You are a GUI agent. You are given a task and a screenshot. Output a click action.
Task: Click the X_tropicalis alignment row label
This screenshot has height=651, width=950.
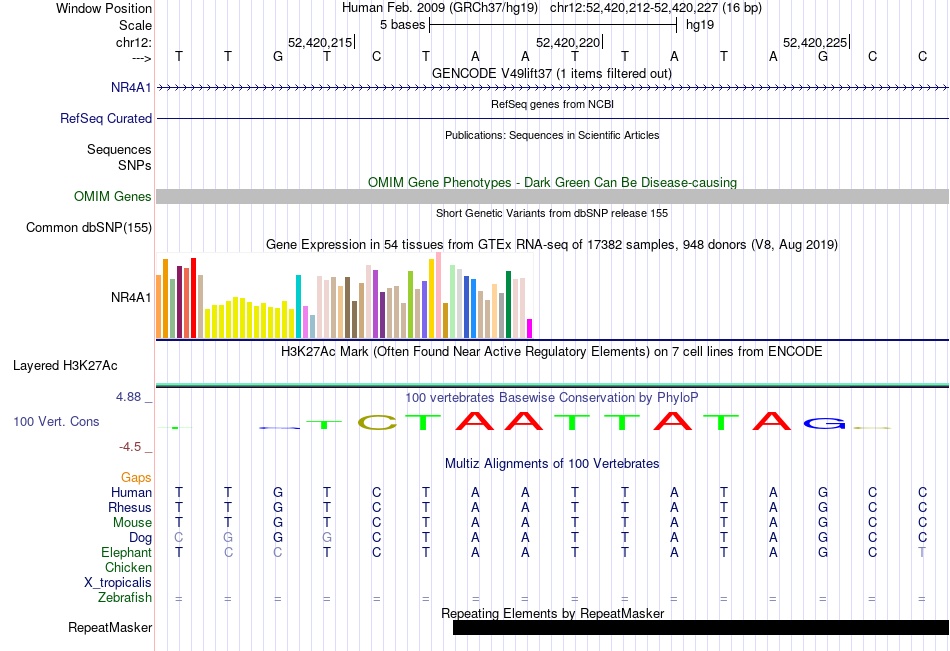click(118, 583)
